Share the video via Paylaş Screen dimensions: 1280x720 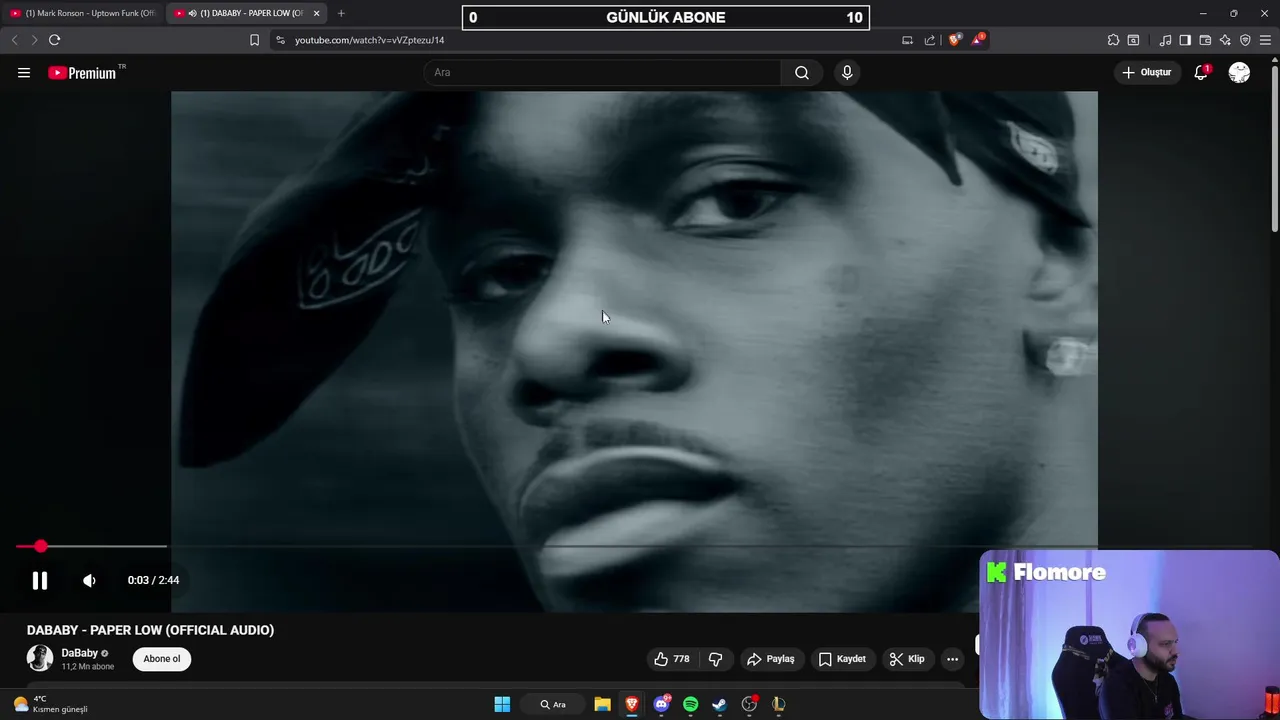click(x=771, y=659)
